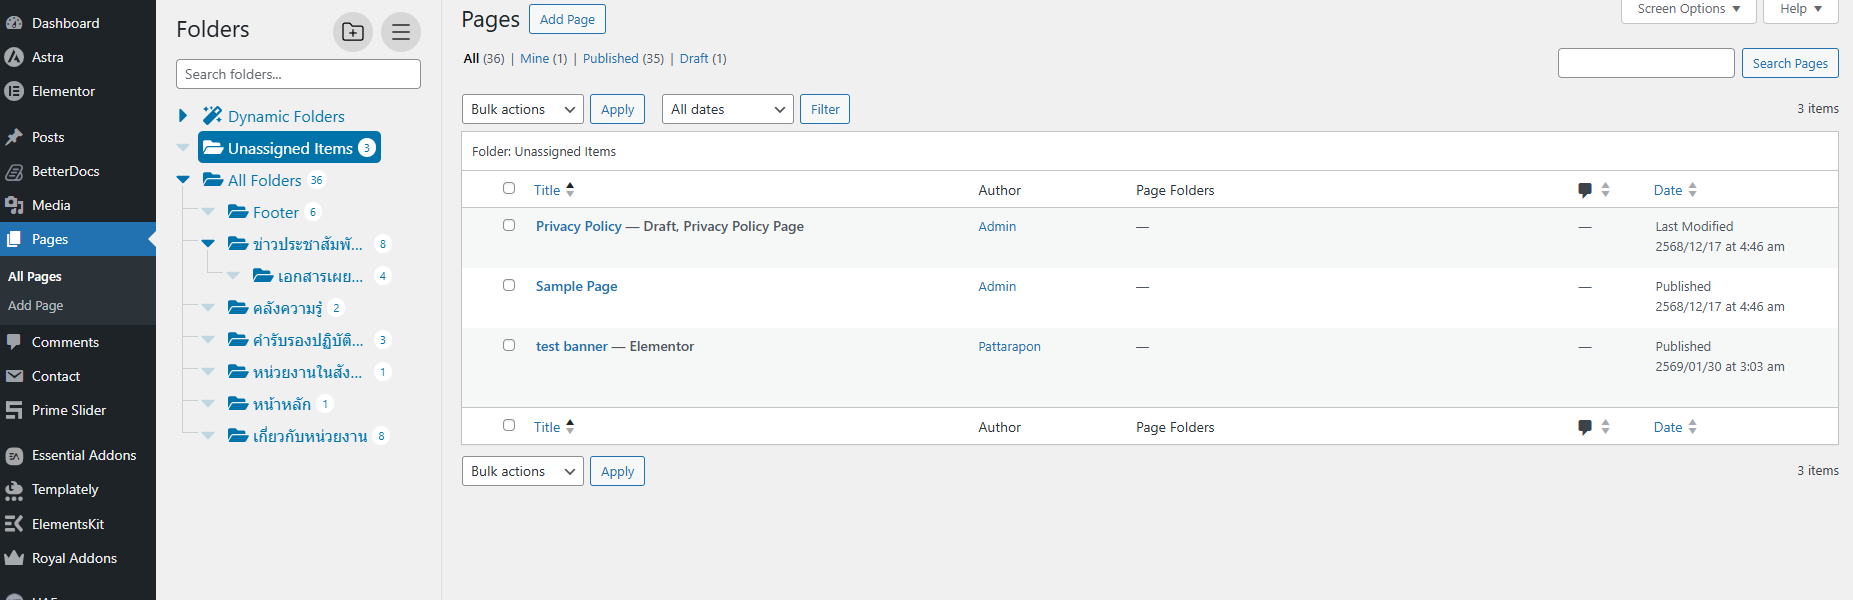Select the Sample Page row checkbox

(x=509, y=286)
